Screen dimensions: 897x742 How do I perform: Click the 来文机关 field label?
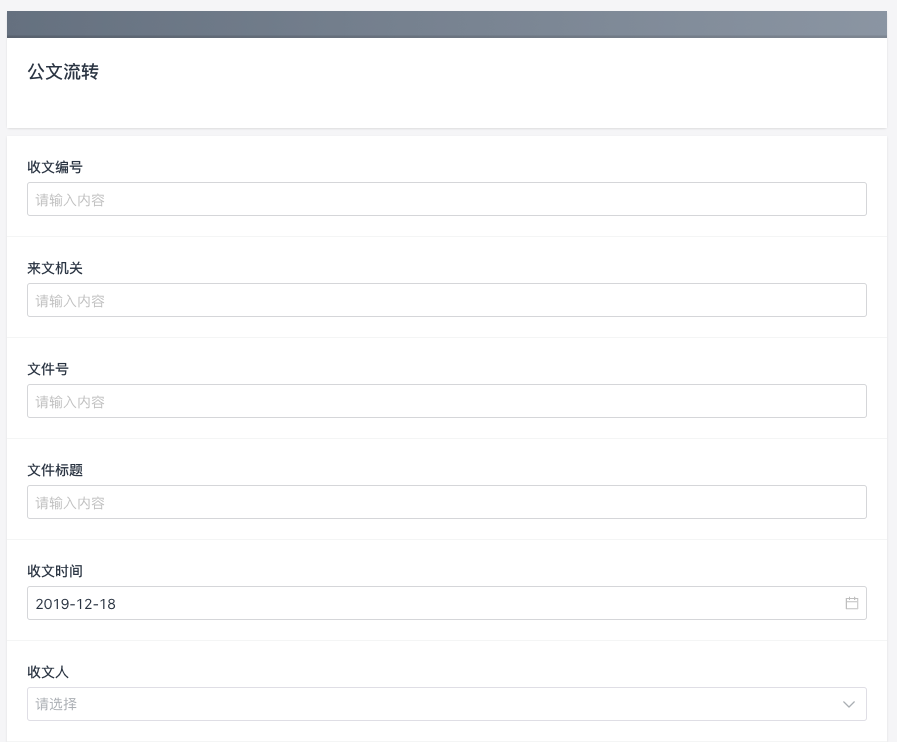pos(55,268)
